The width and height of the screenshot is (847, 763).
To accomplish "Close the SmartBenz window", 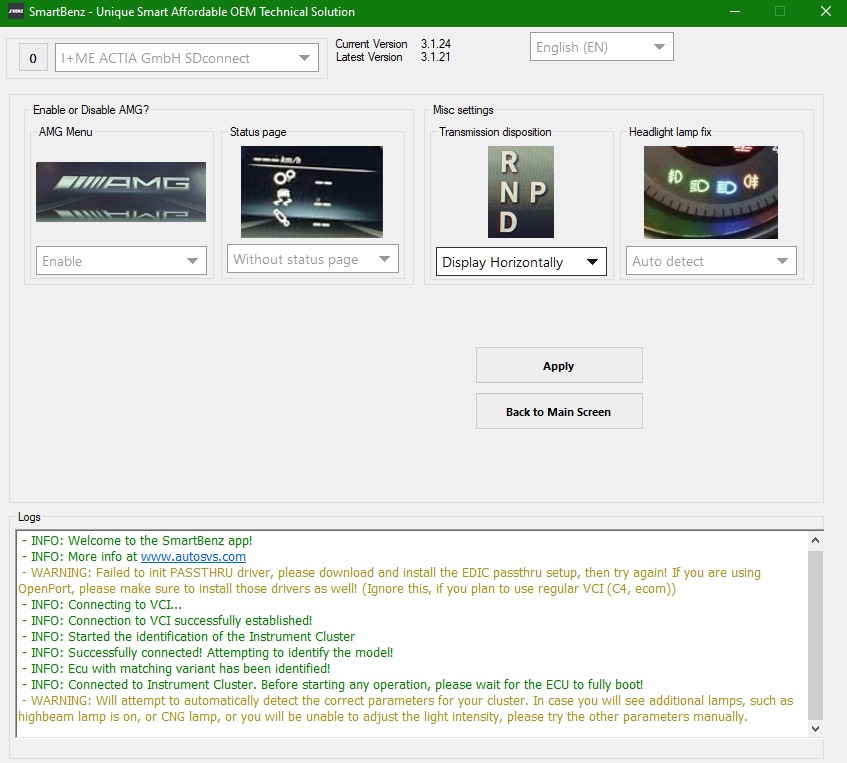I will coord(825,11).
